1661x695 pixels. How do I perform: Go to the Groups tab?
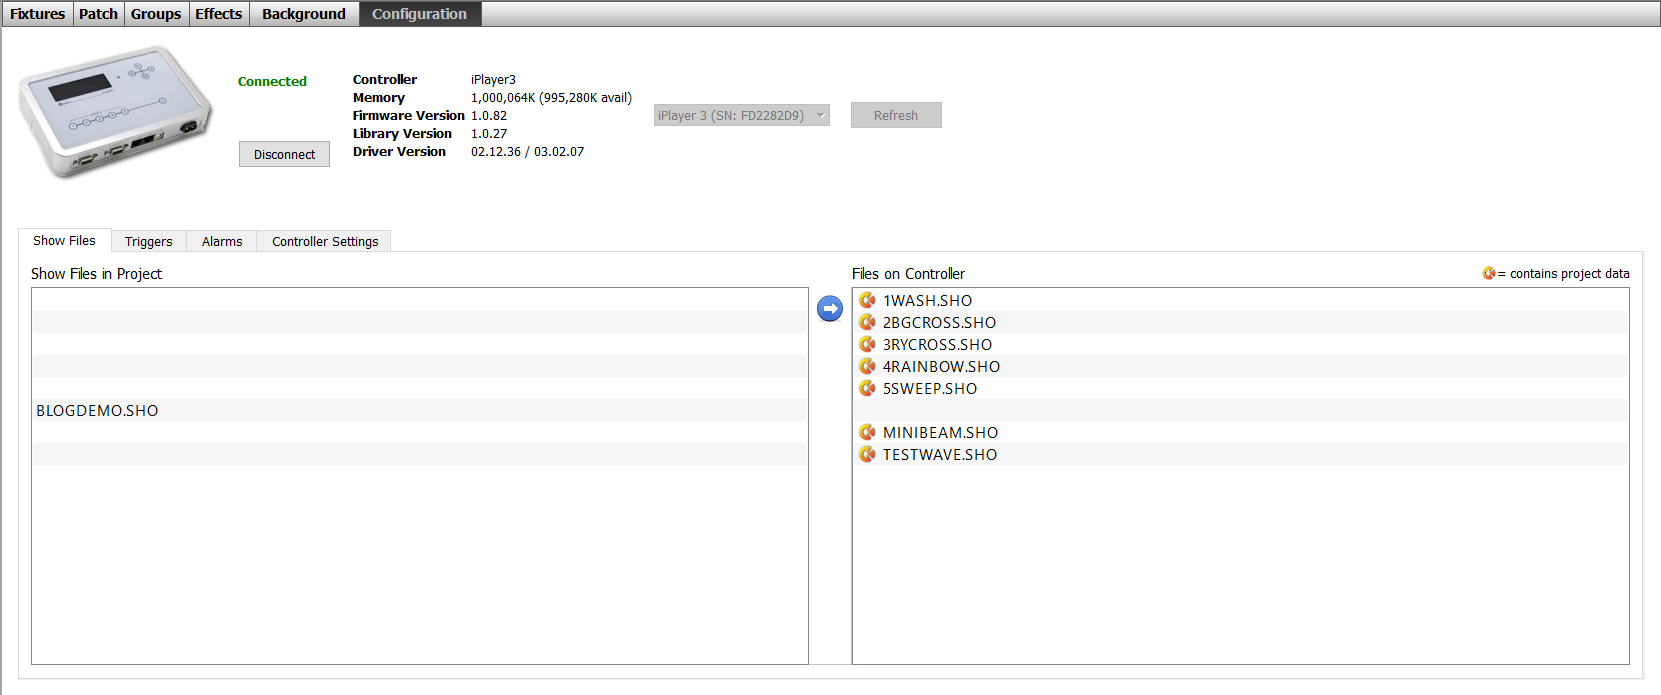point(156,14)
